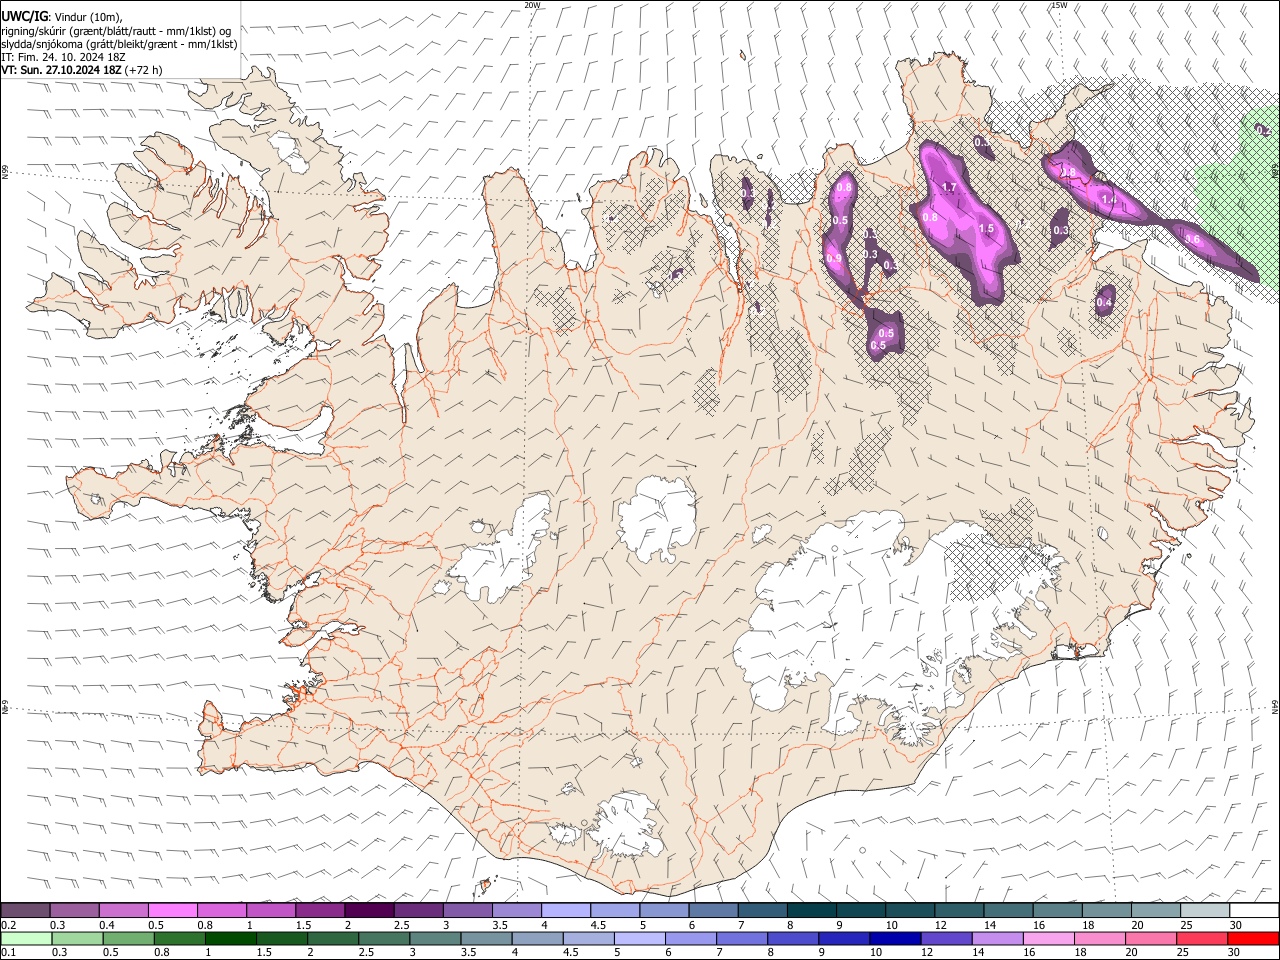The image size is (1280, 960).
Task: Click the rigning/skúrir legend description line
Action: 115,31
